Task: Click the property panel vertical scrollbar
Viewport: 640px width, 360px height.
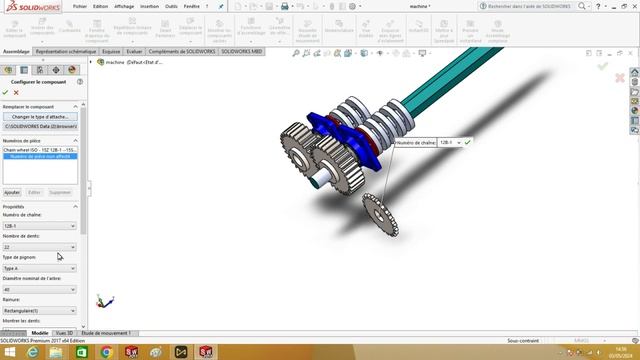Action: click(83, 171)
